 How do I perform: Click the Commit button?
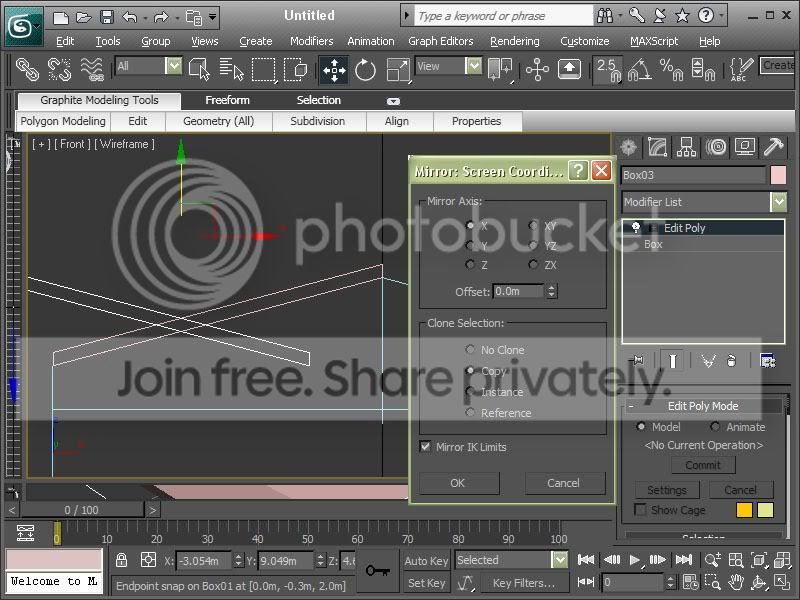tap(703, 465)
